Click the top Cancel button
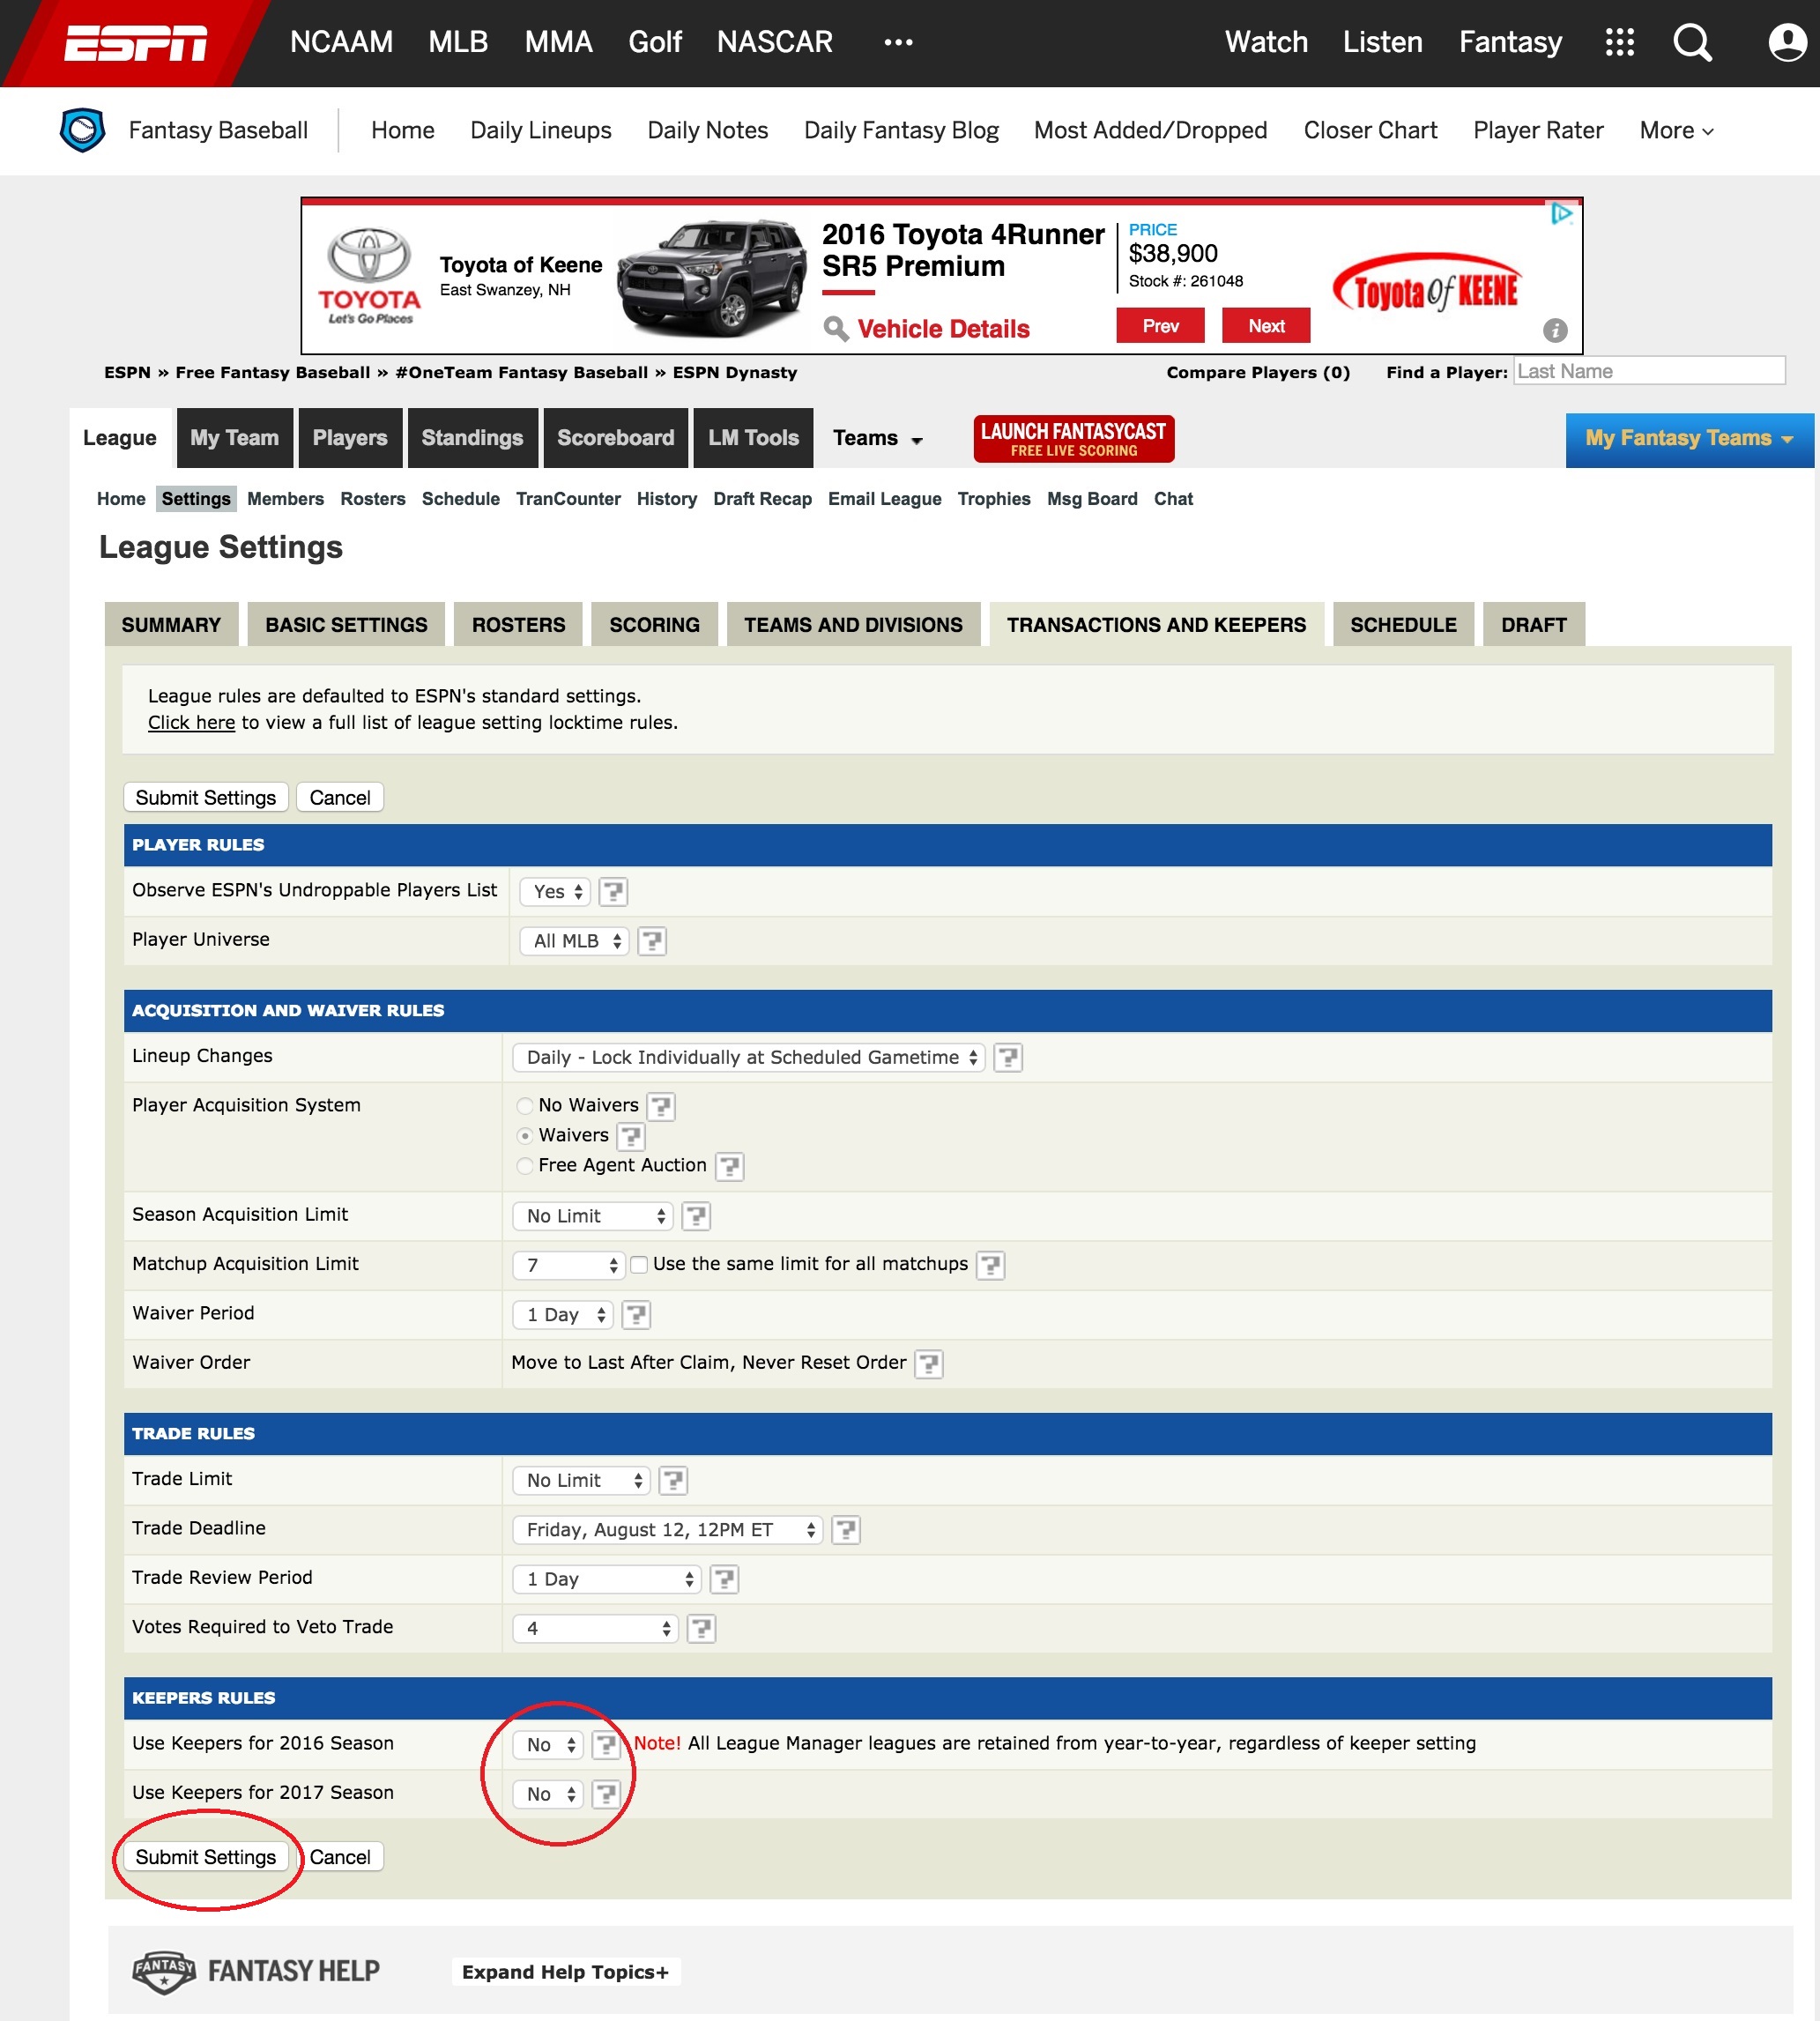The image size is (1820, 2021). (340, 797)
